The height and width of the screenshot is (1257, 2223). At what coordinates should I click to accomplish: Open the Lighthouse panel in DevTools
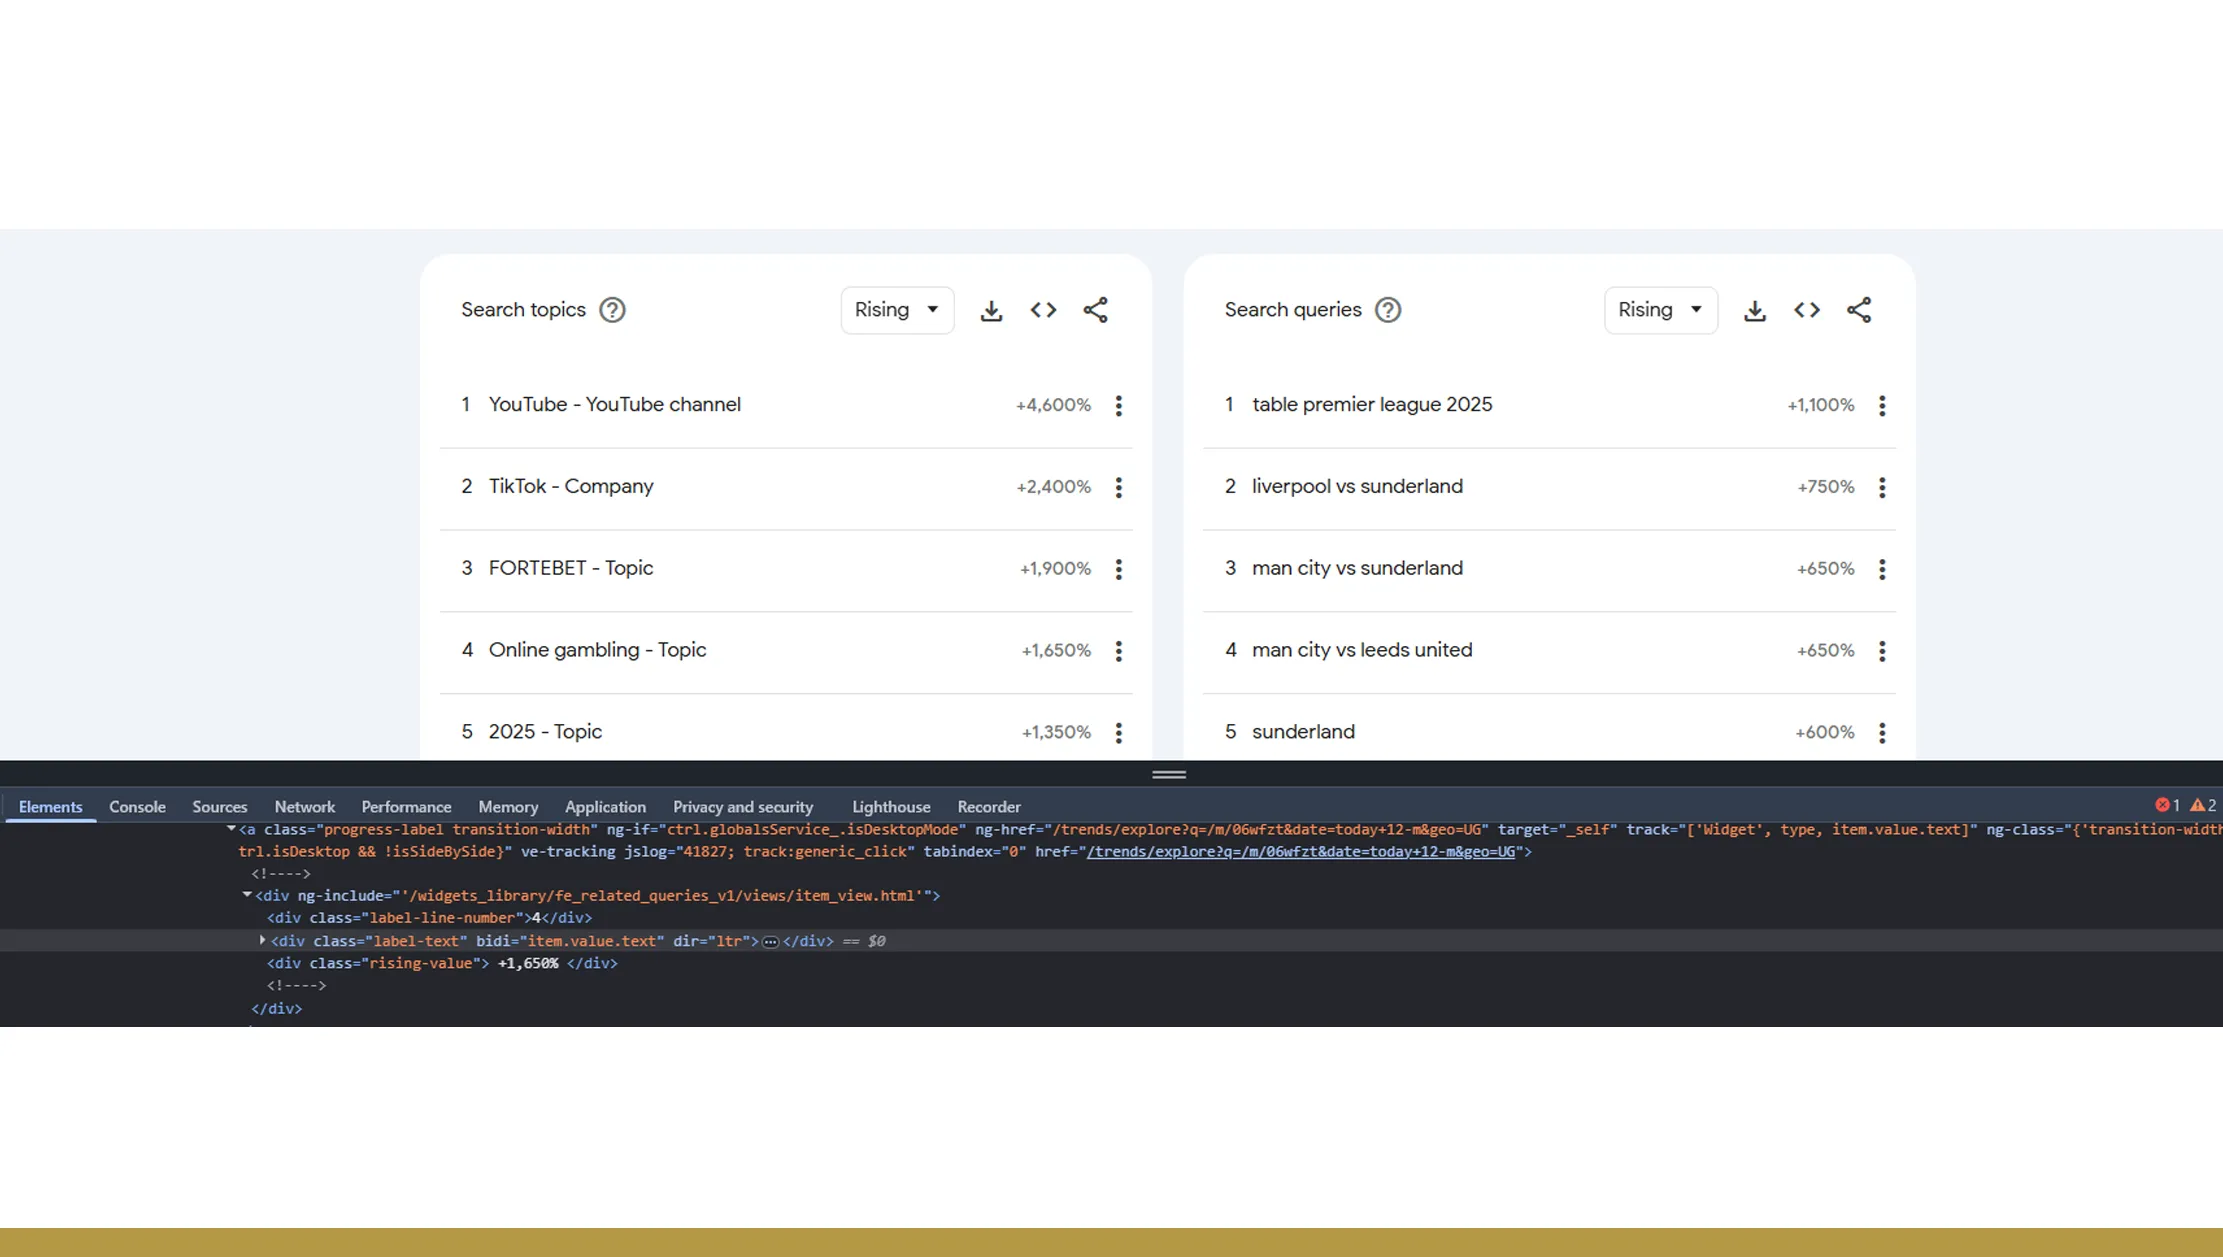(x=889, y=806)
